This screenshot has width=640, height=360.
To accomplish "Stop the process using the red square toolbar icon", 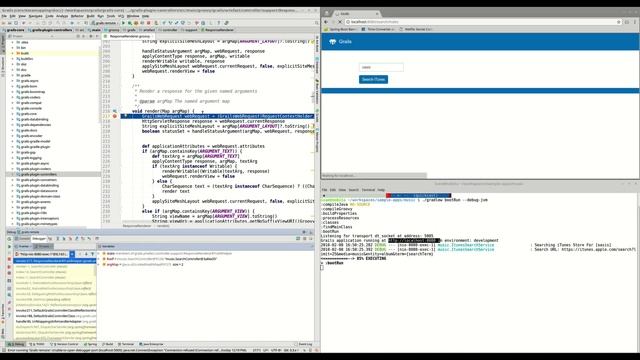I will pos(149,23).
